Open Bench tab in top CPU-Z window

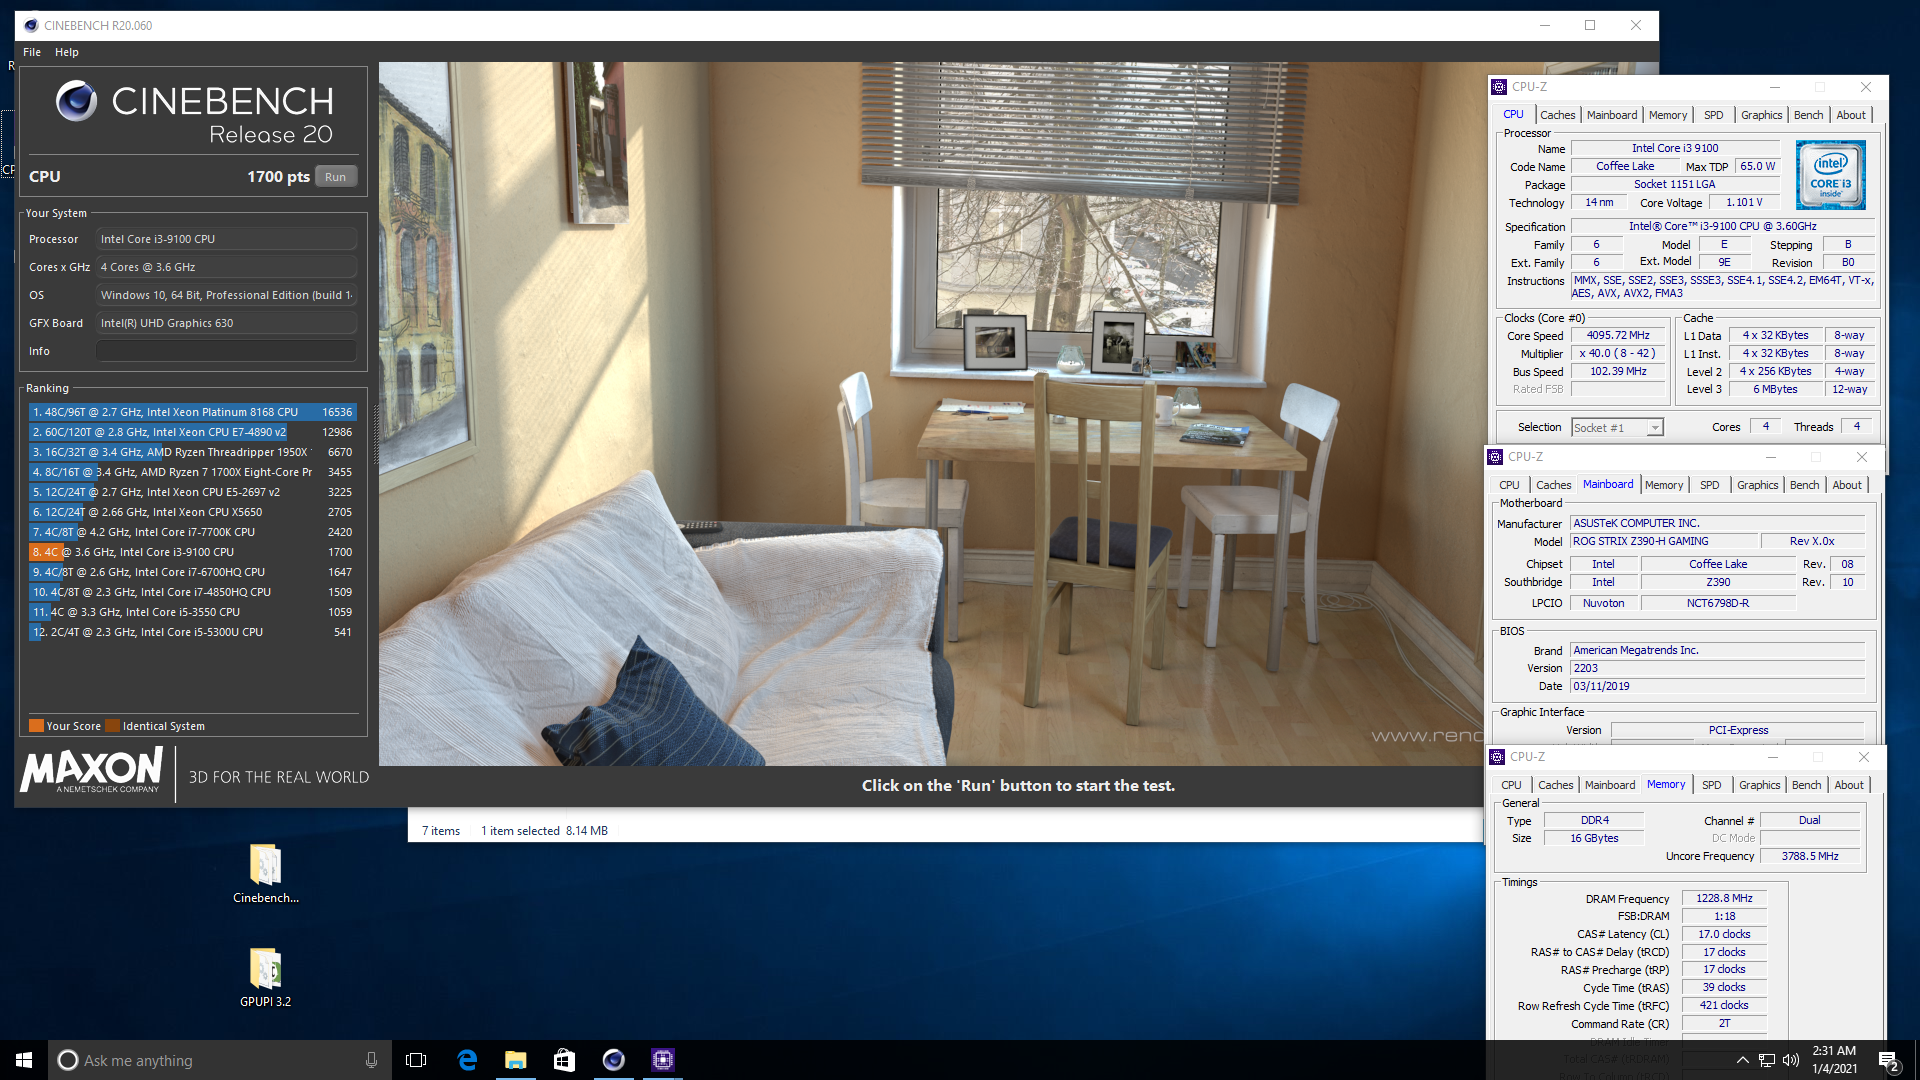[1808, 115]
